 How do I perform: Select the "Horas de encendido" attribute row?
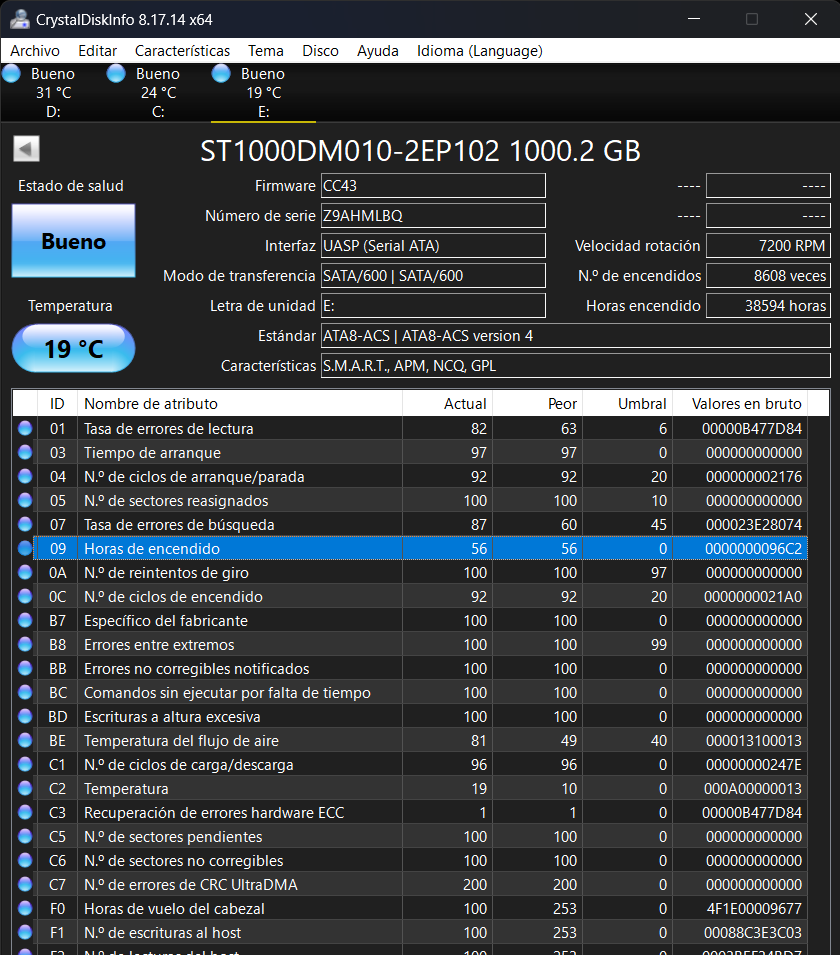[x=200, y=548]
